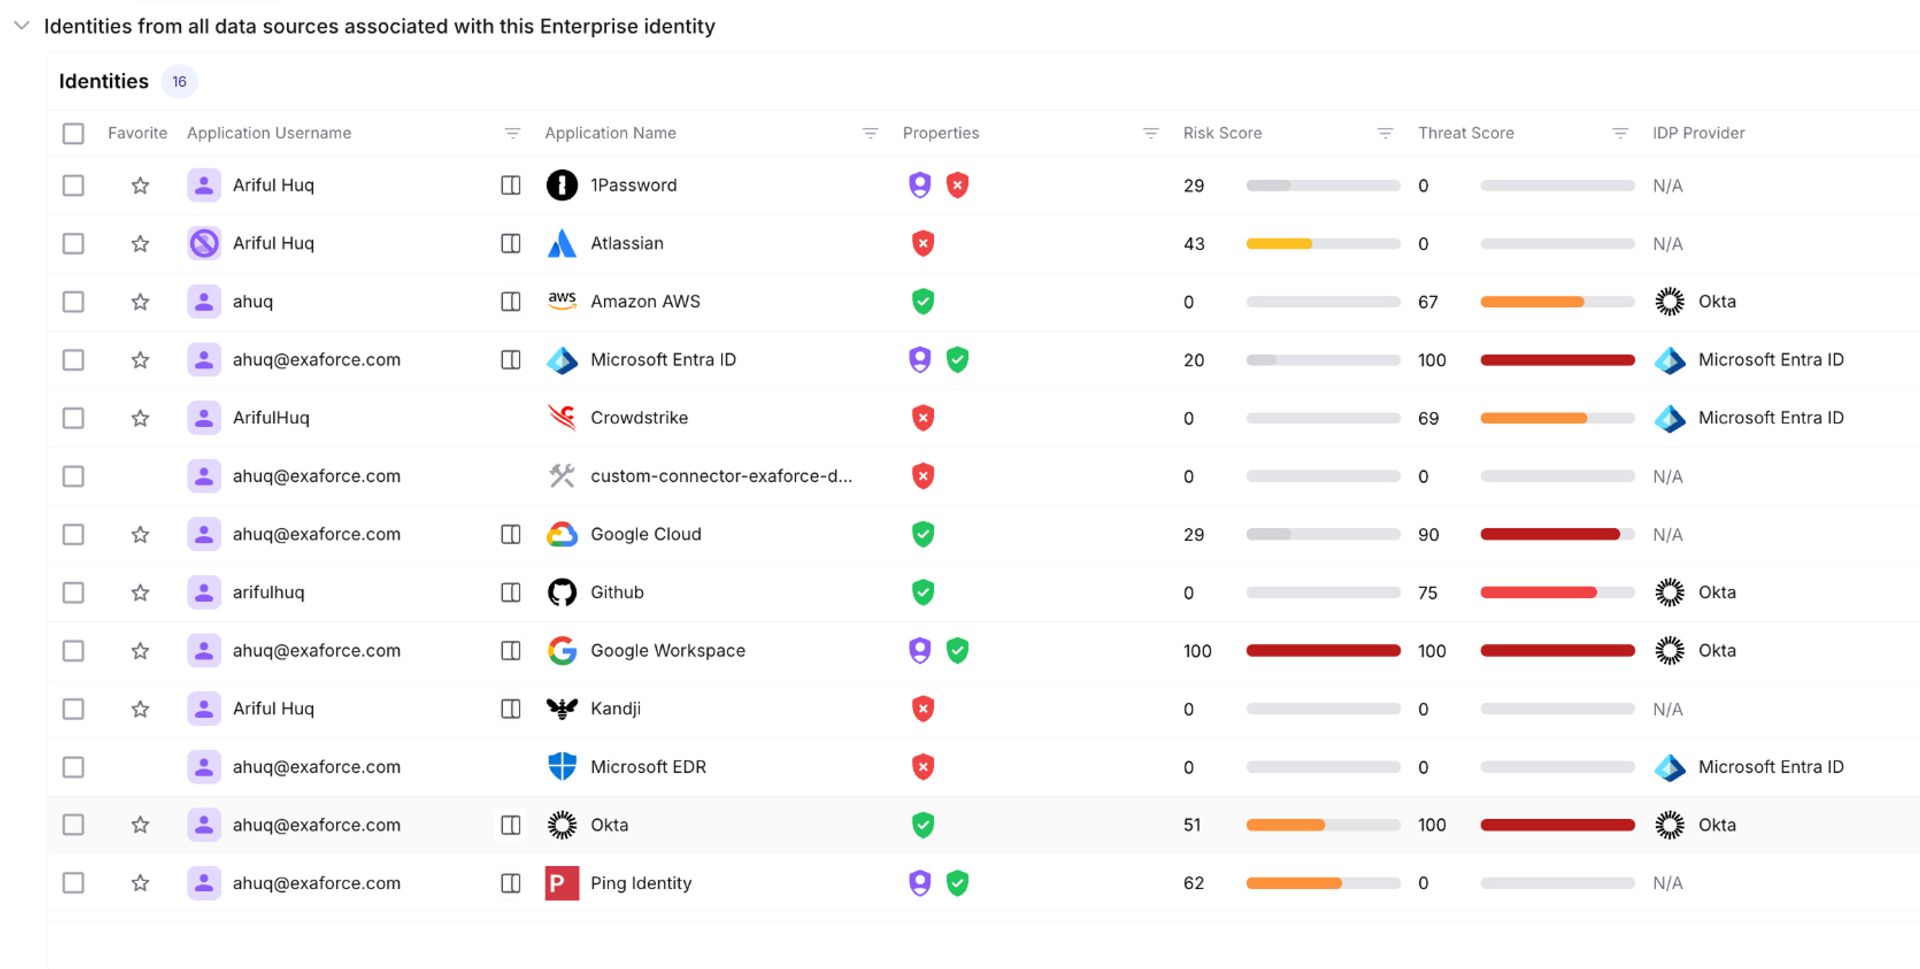Click the Amazon AWS threat score bar

pyautogui.click(x=1557, y=301)
